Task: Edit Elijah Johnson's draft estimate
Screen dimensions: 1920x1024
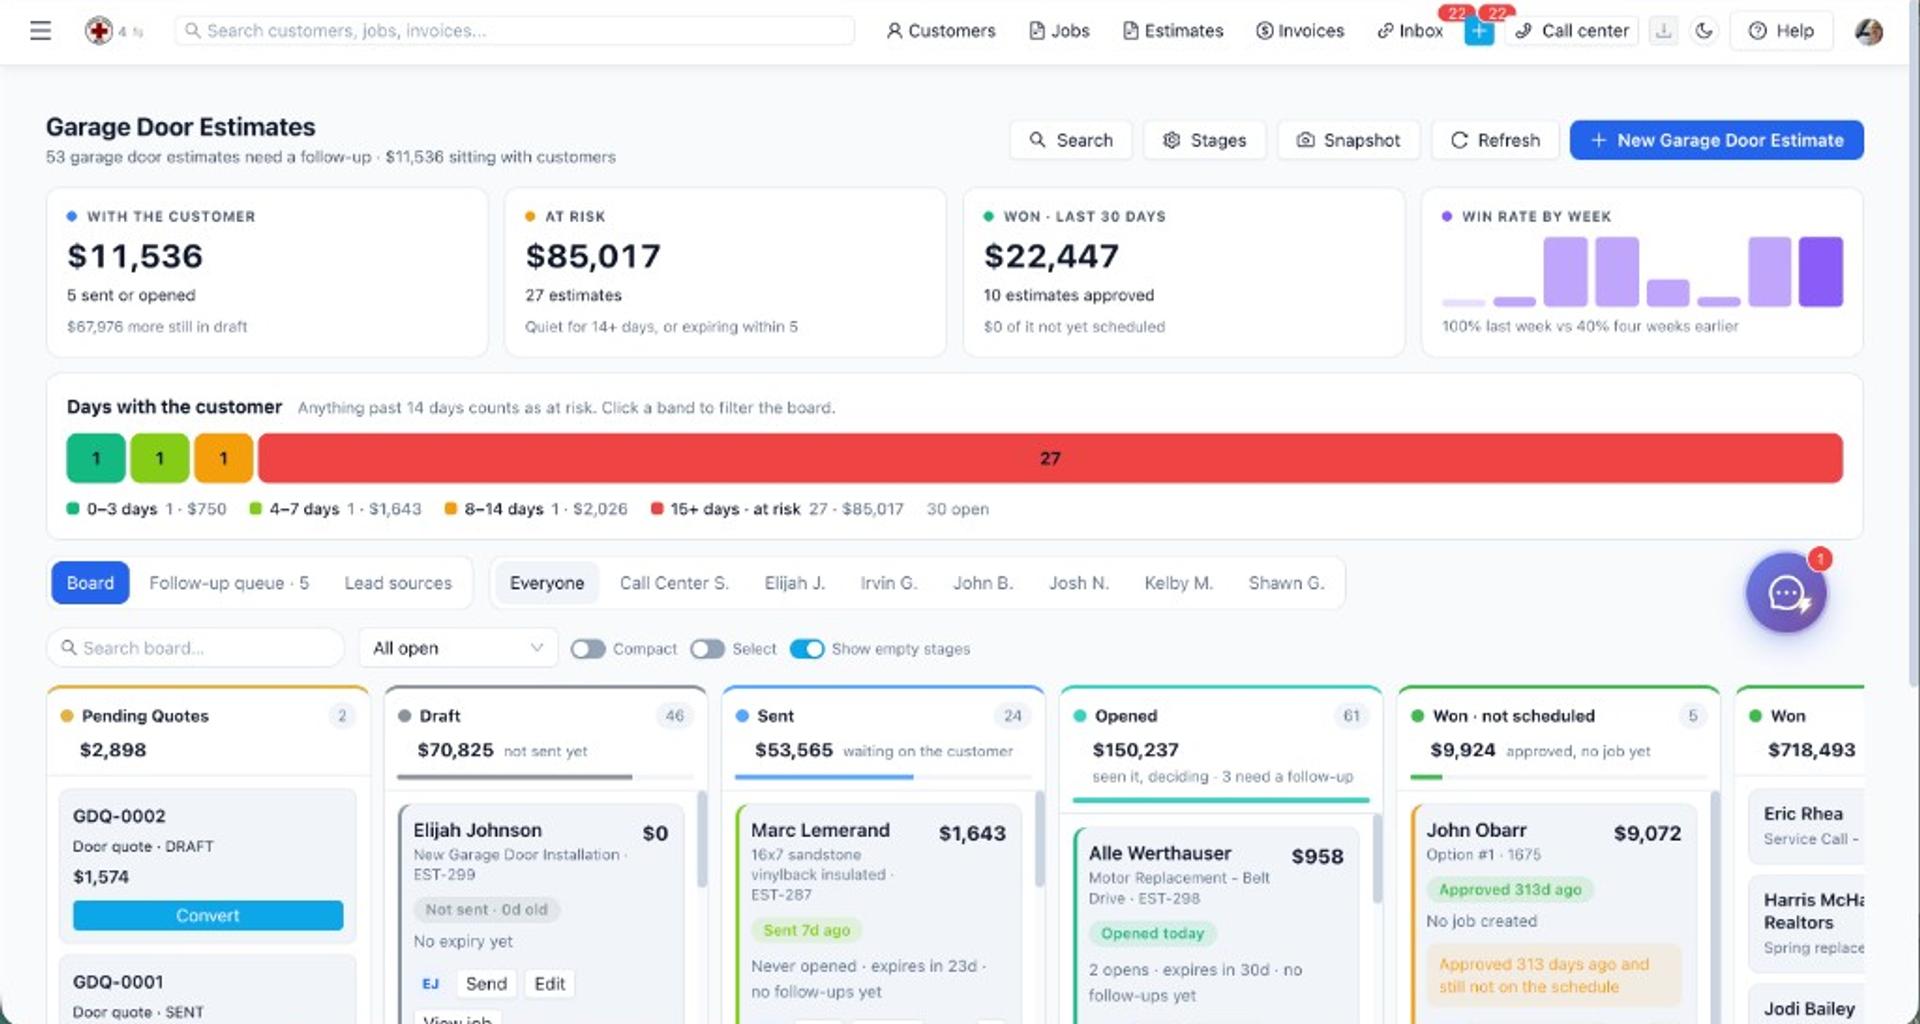Action: coord(550,984)
